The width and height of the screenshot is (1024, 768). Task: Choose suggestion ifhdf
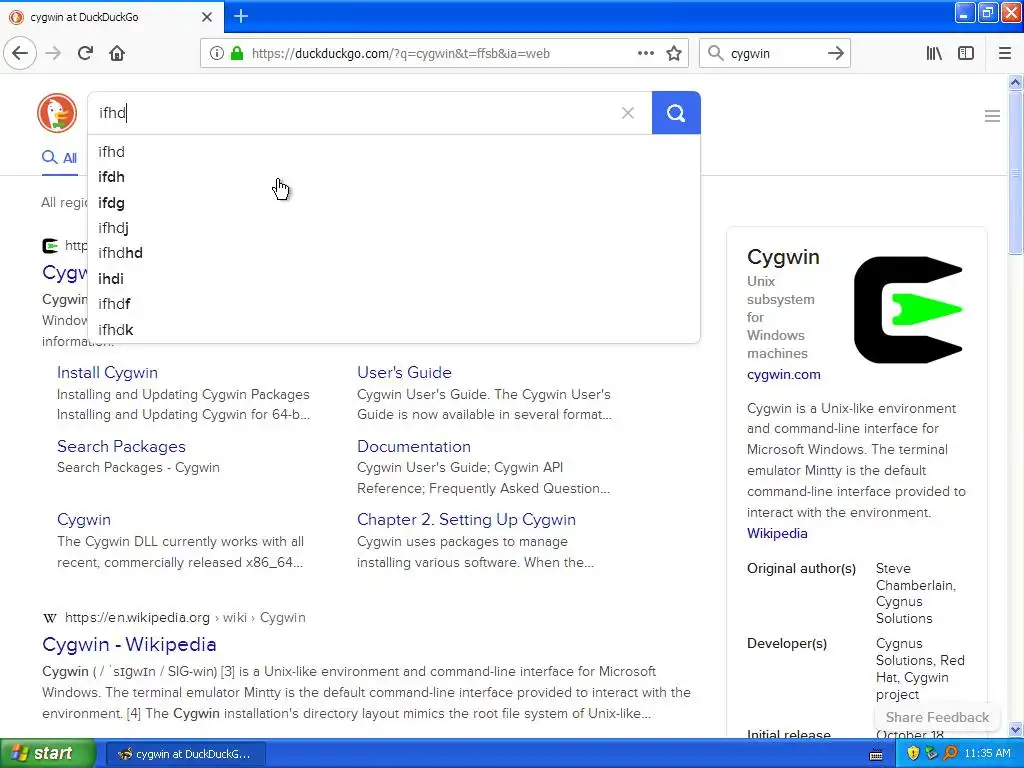(x=394, y=304)
